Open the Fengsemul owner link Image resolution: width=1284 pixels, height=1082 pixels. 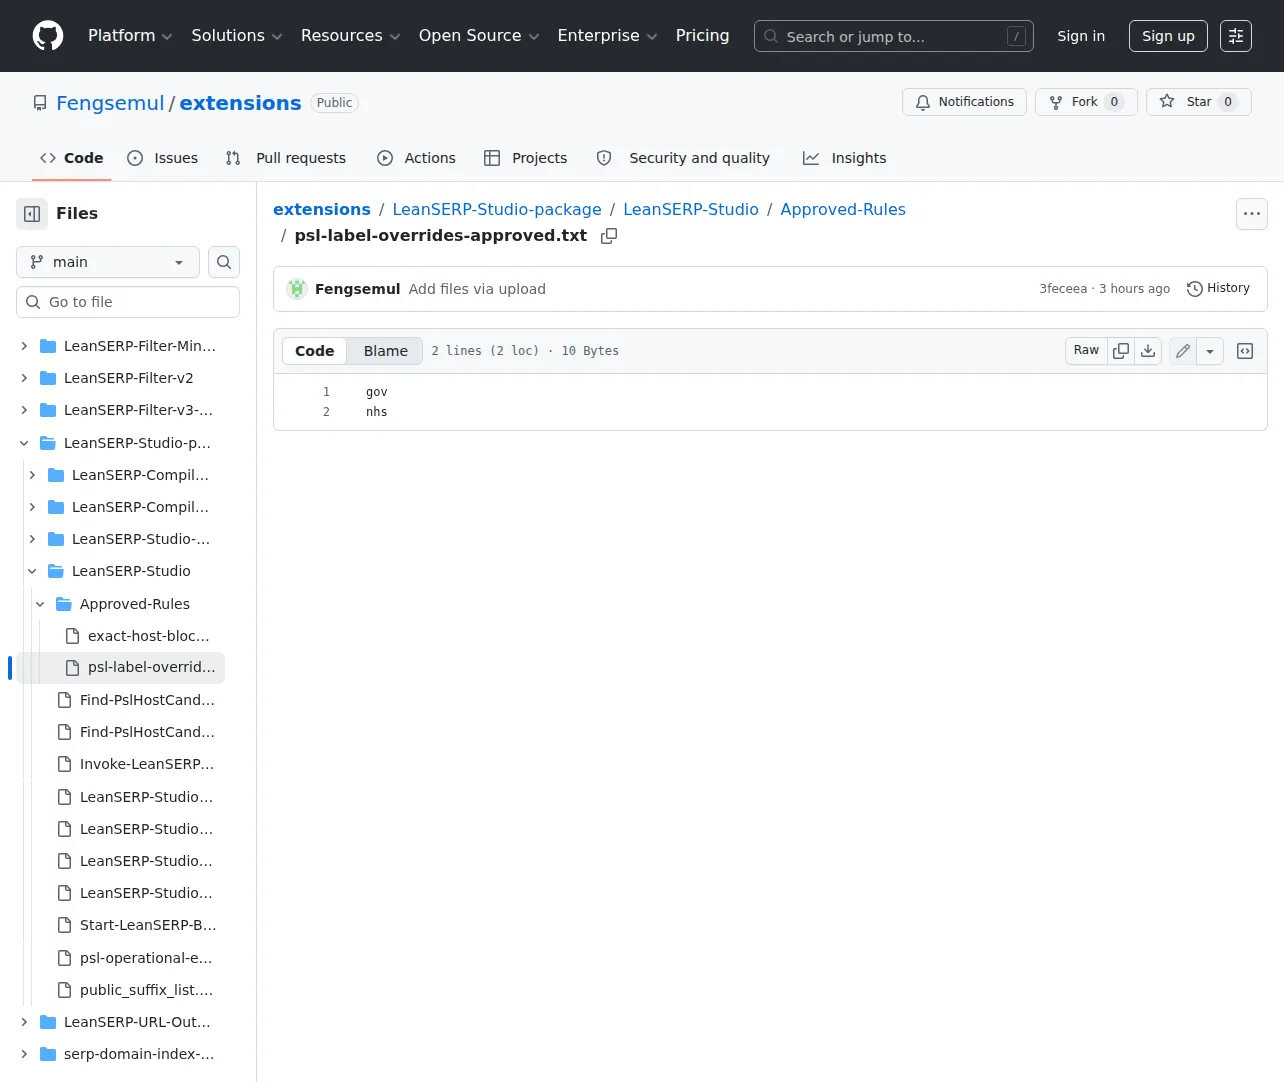[110, 103]
